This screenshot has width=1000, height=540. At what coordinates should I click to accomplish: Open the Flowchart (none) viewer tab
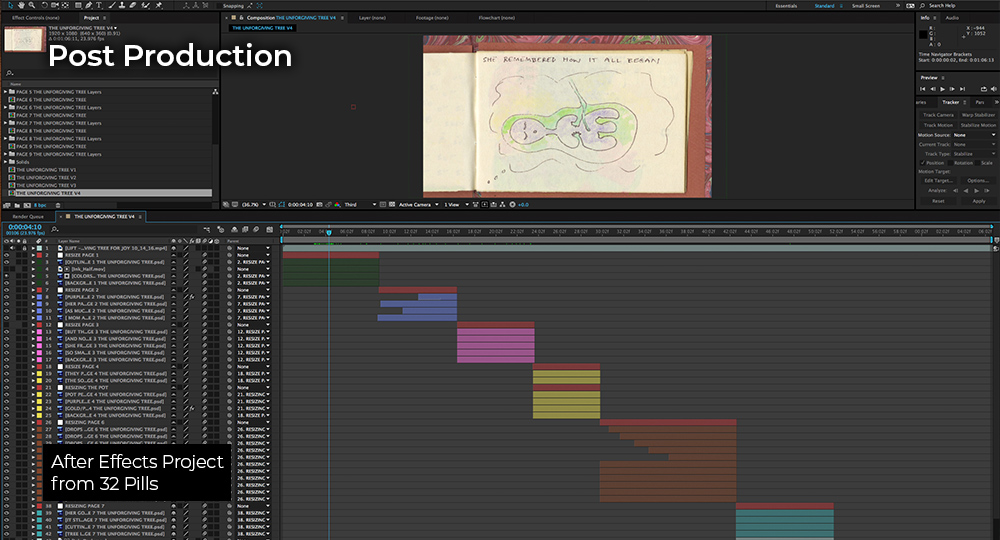pos(497,18)
